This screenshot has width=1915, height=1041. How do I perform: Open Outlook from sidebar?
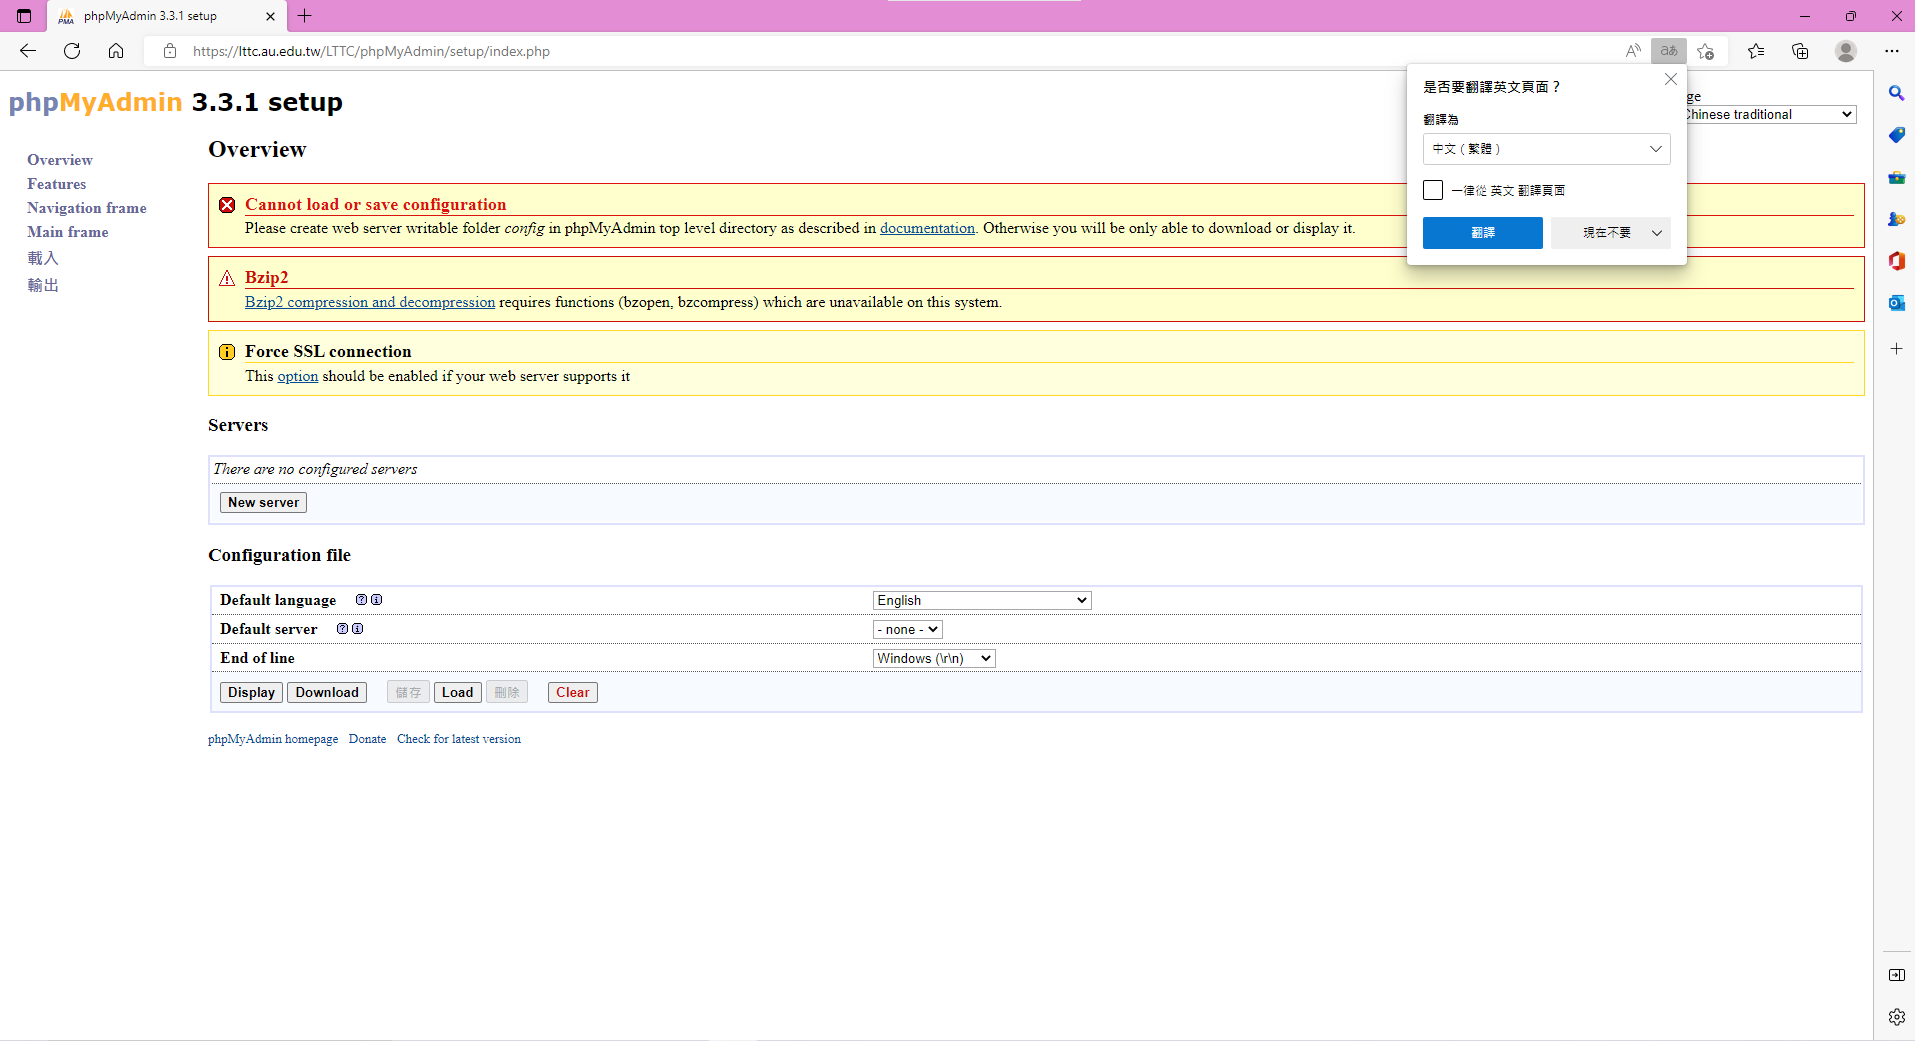coord(1896,303)
